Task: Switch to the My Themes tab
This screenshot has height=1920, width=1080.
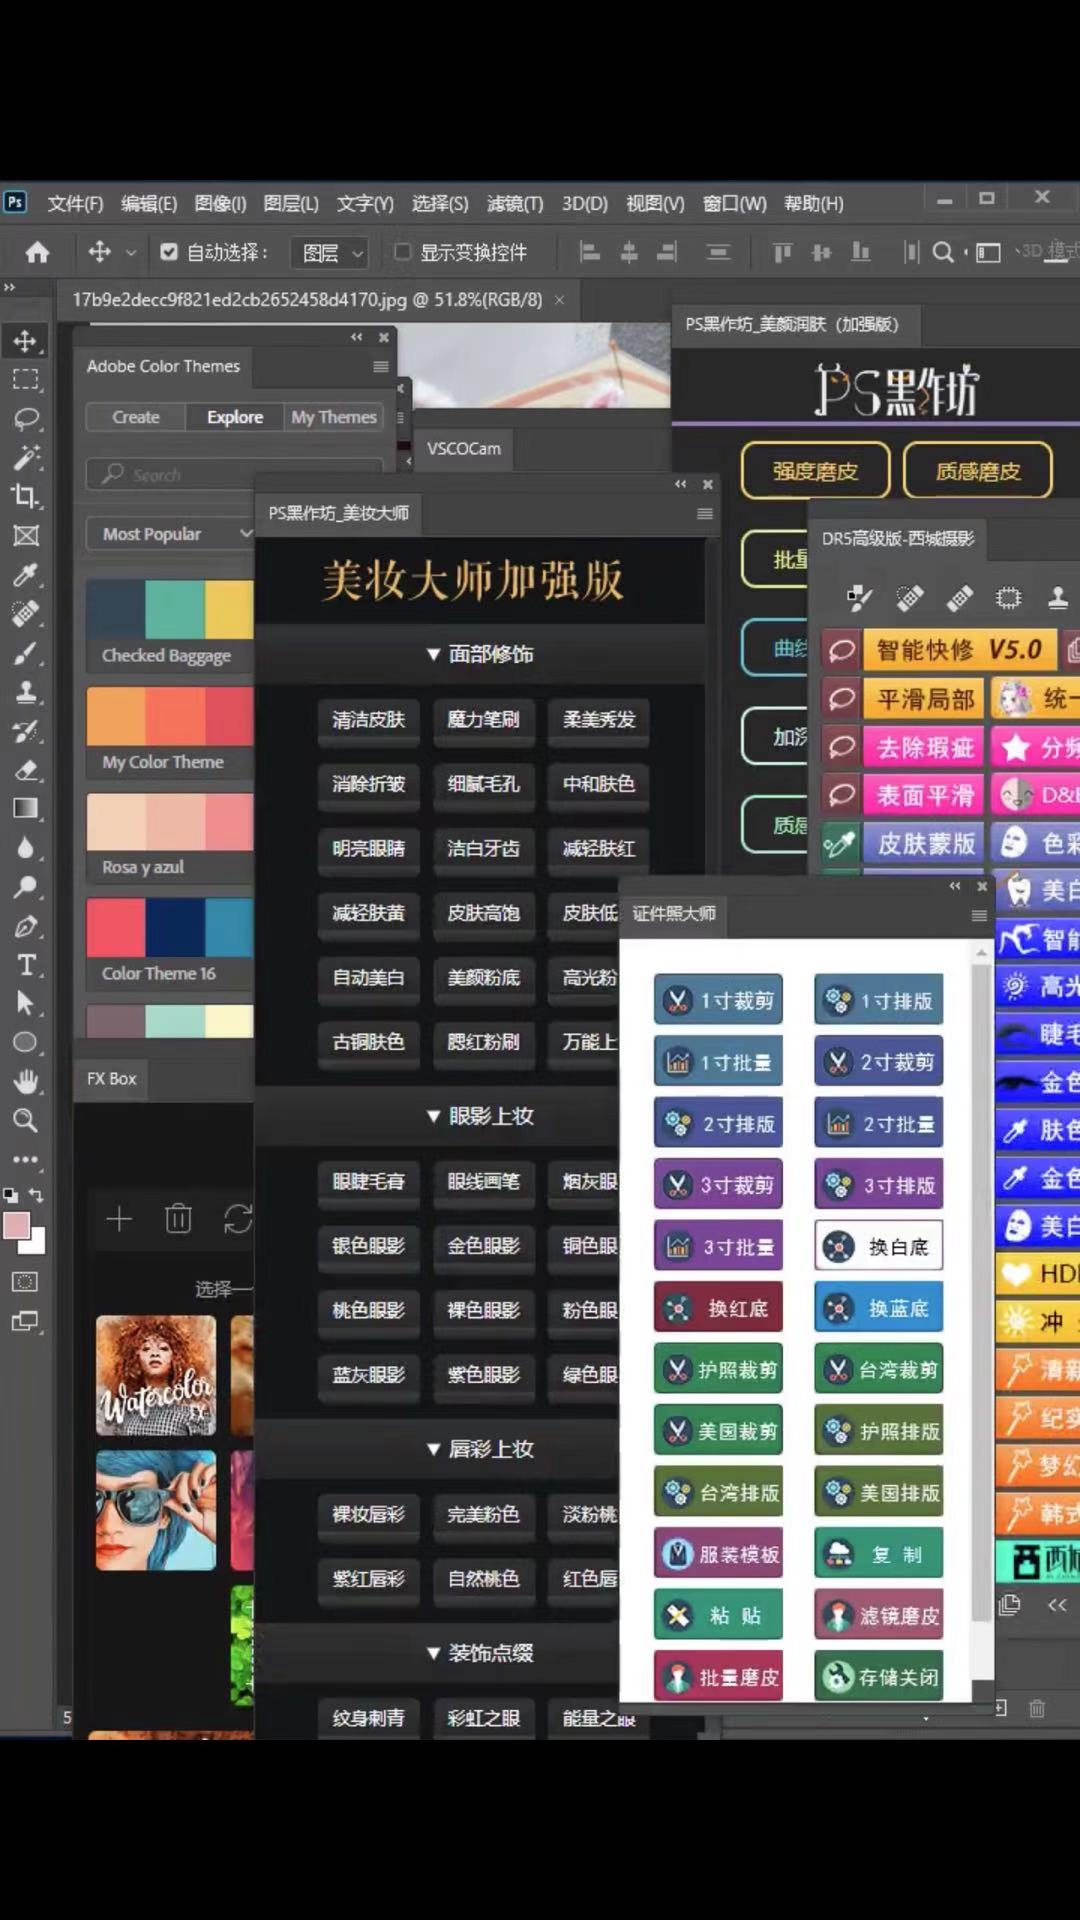Action: (334, 417)
